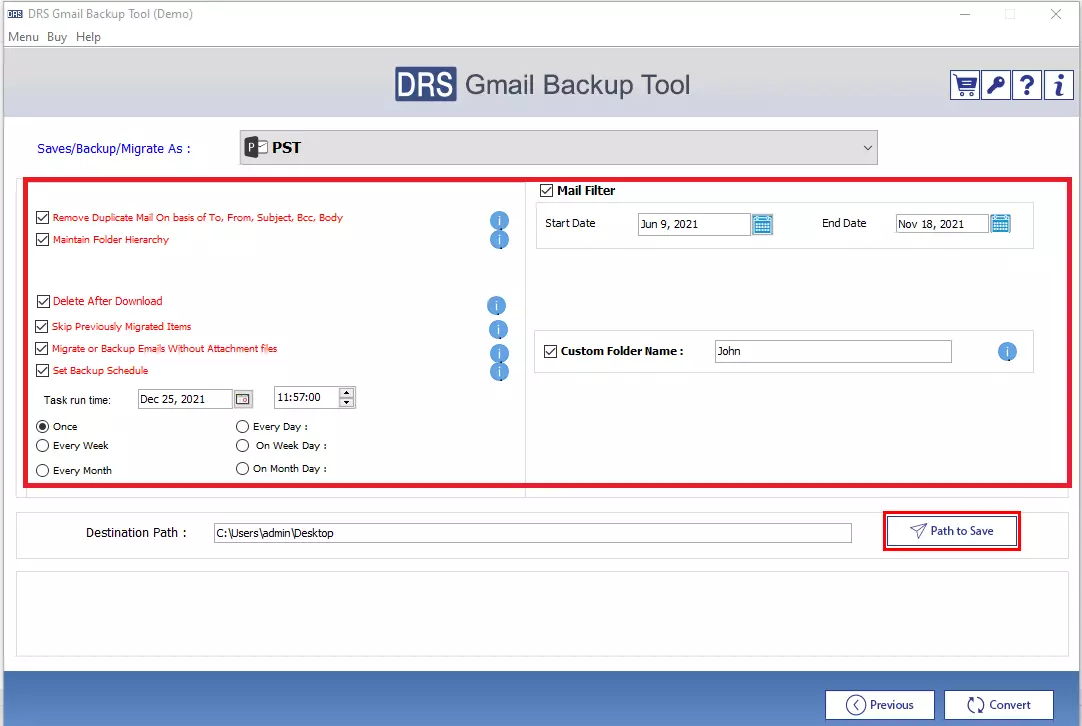Show info for Set Backup Schedule
The height and width of the screenshot is (726, 1082).
click(499, 372)
